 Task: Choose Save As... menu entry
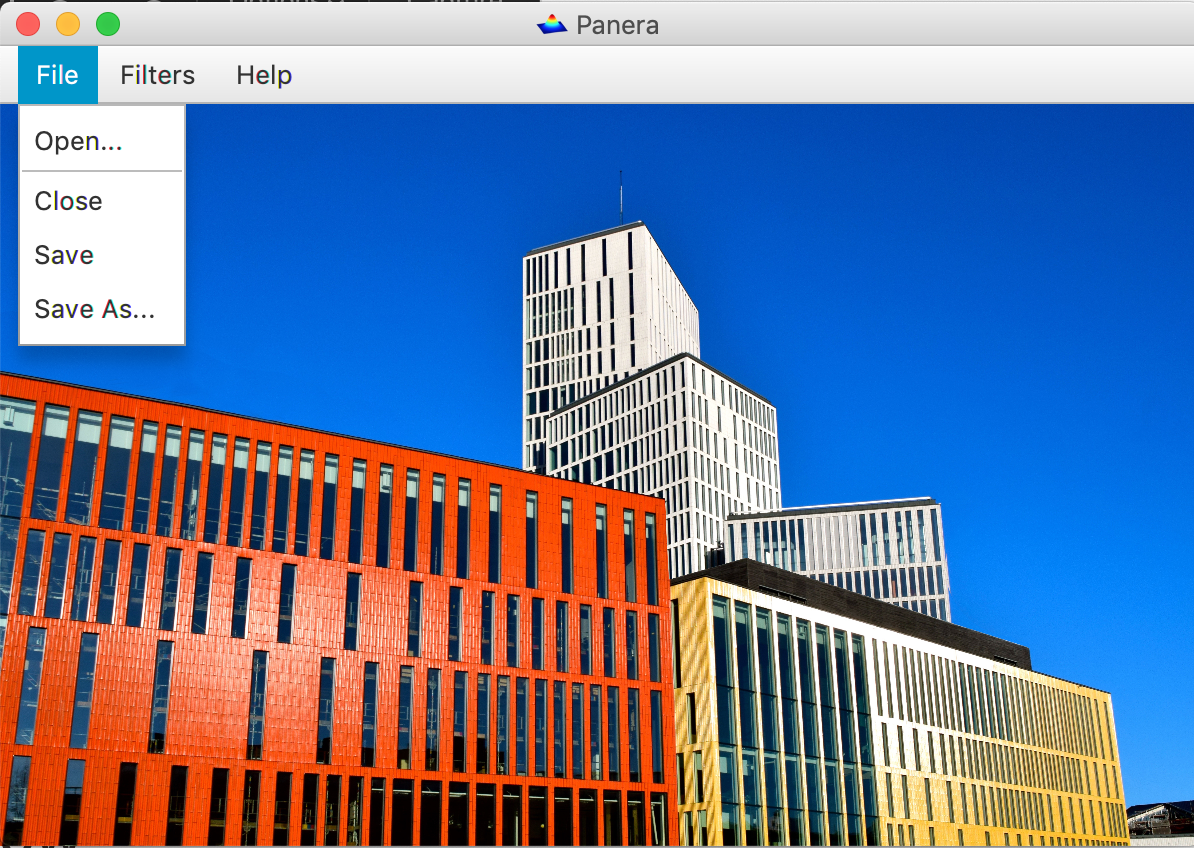tap(94, 309)
